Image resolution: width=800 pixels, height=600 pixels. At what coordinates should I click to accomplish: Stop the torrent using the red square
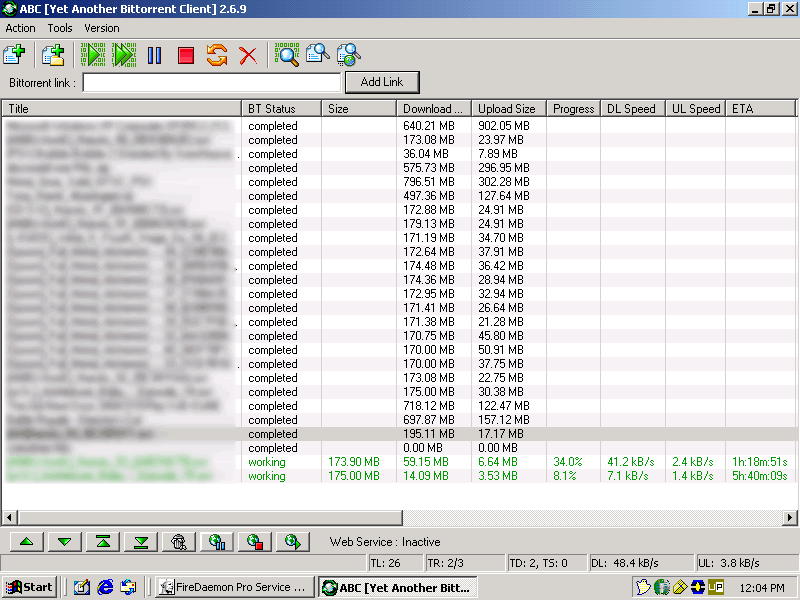point(186,55)
